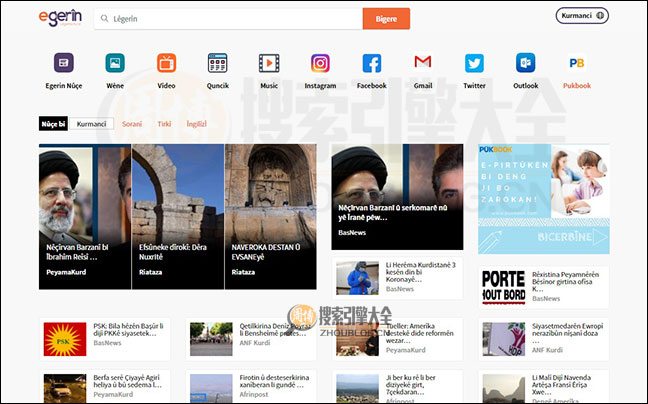This screenshot has width=648, height=404.
Task: Open the Outlook shortcut icon
Action: 525,64
